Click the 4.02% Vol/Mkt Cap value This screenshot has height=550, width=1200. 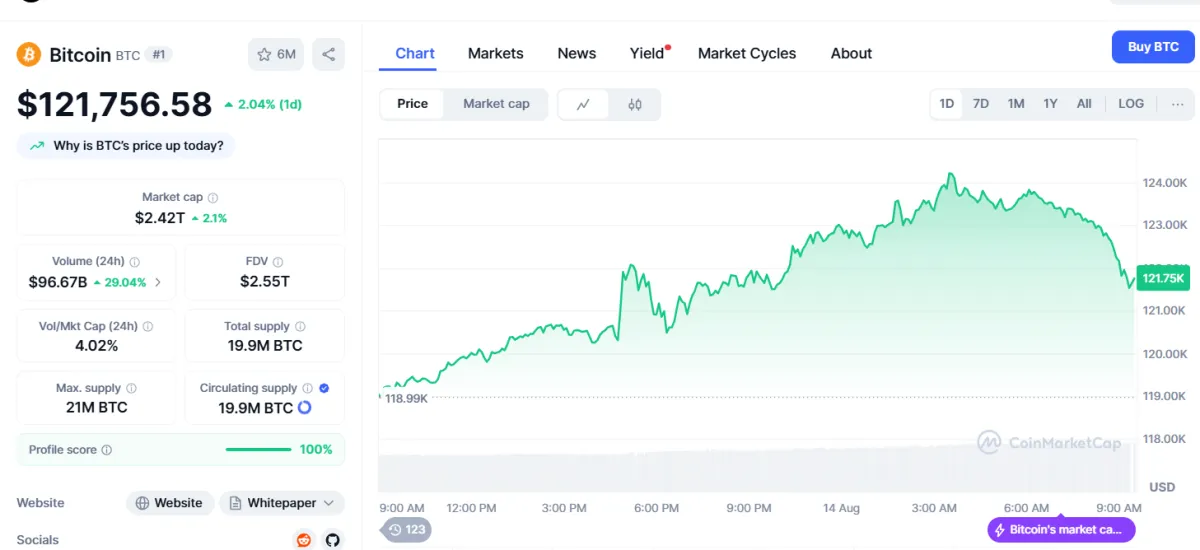(97, 346)
